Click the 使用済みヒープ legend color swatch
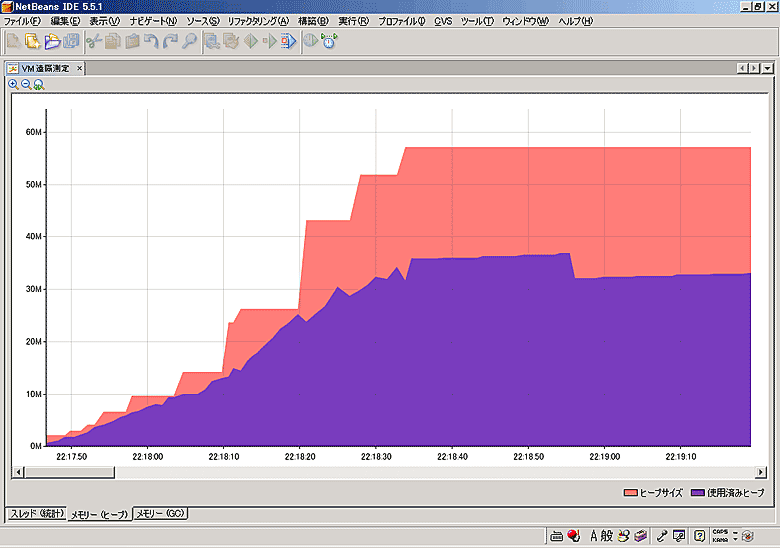 pos(698,493)
